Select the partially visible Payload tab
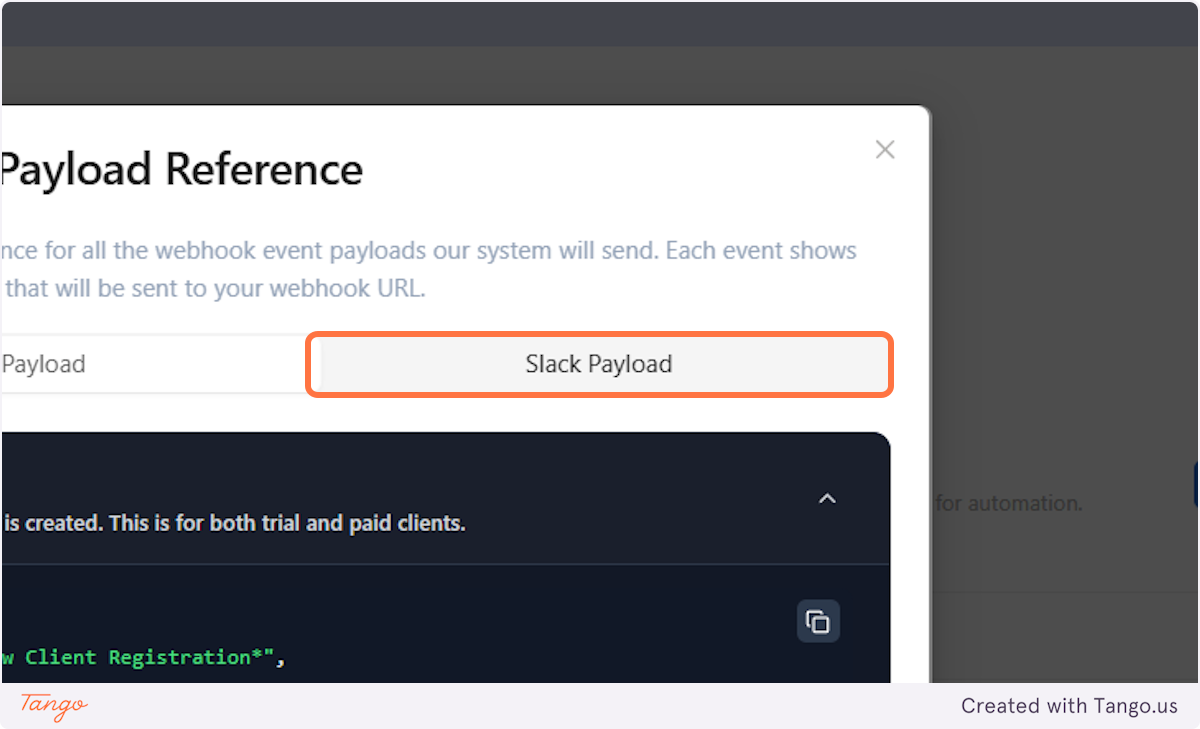The height and width of the screenshot is (729, 1200). [152, 364]
